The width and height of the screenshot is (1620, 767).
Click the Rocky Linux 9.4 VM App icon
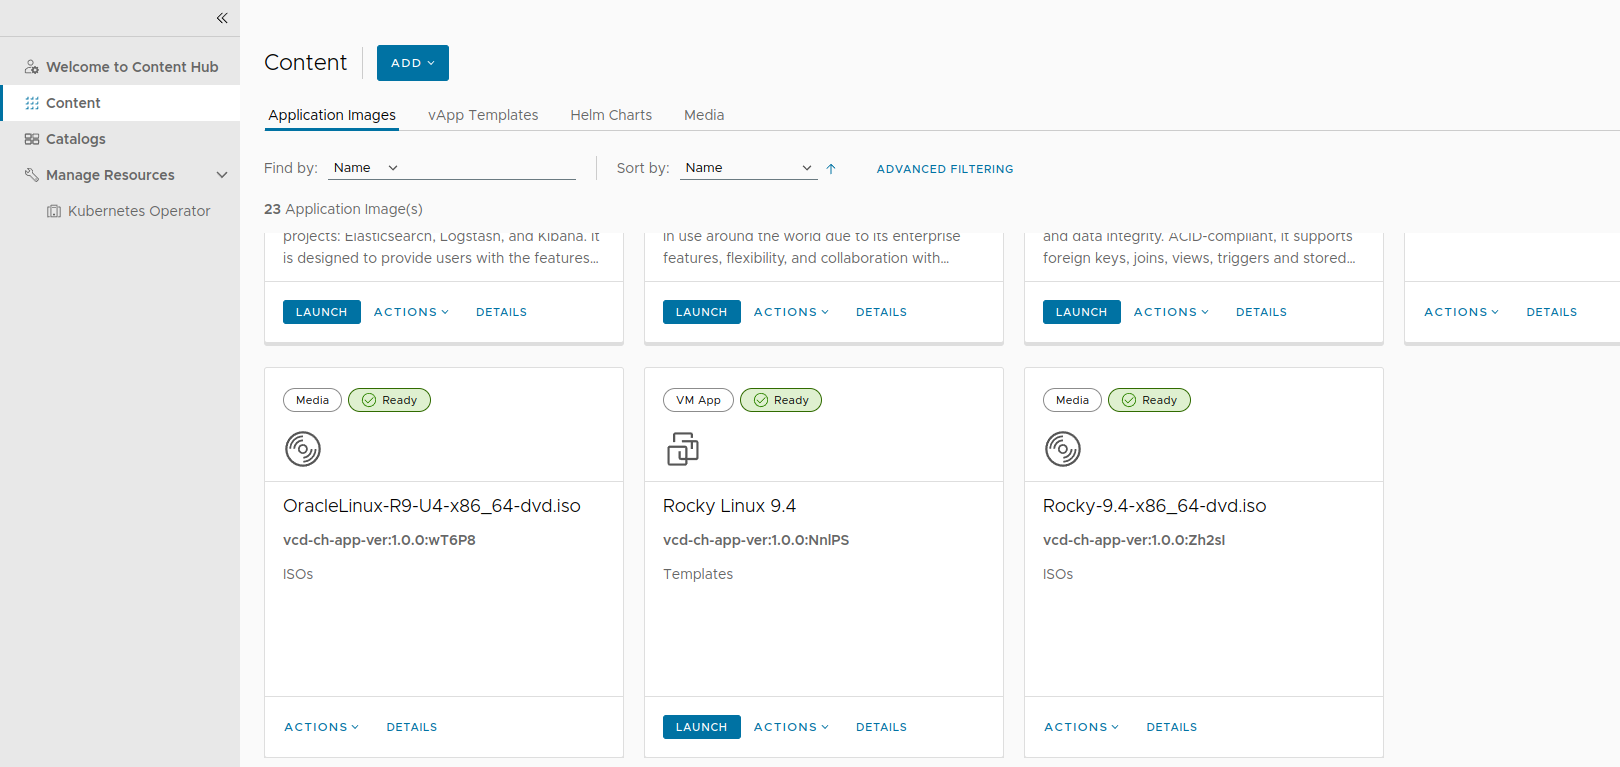(x=683, y=449)
